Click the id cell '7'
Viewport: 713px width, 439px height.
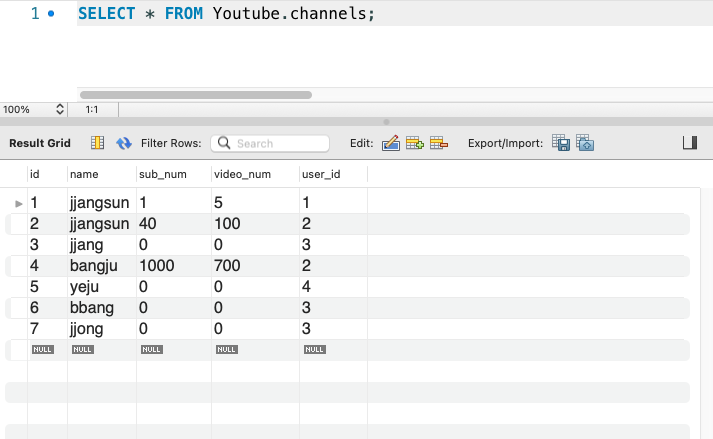[35, 328]
